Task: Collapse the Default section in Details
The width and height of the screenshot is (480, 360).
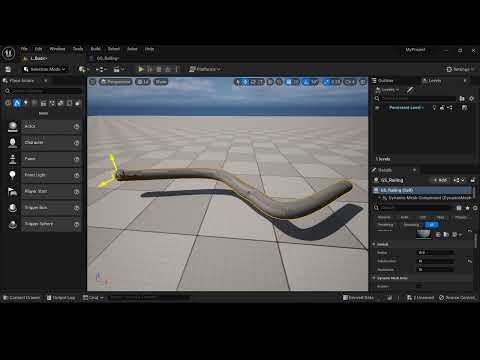Action: coord(374,244)
